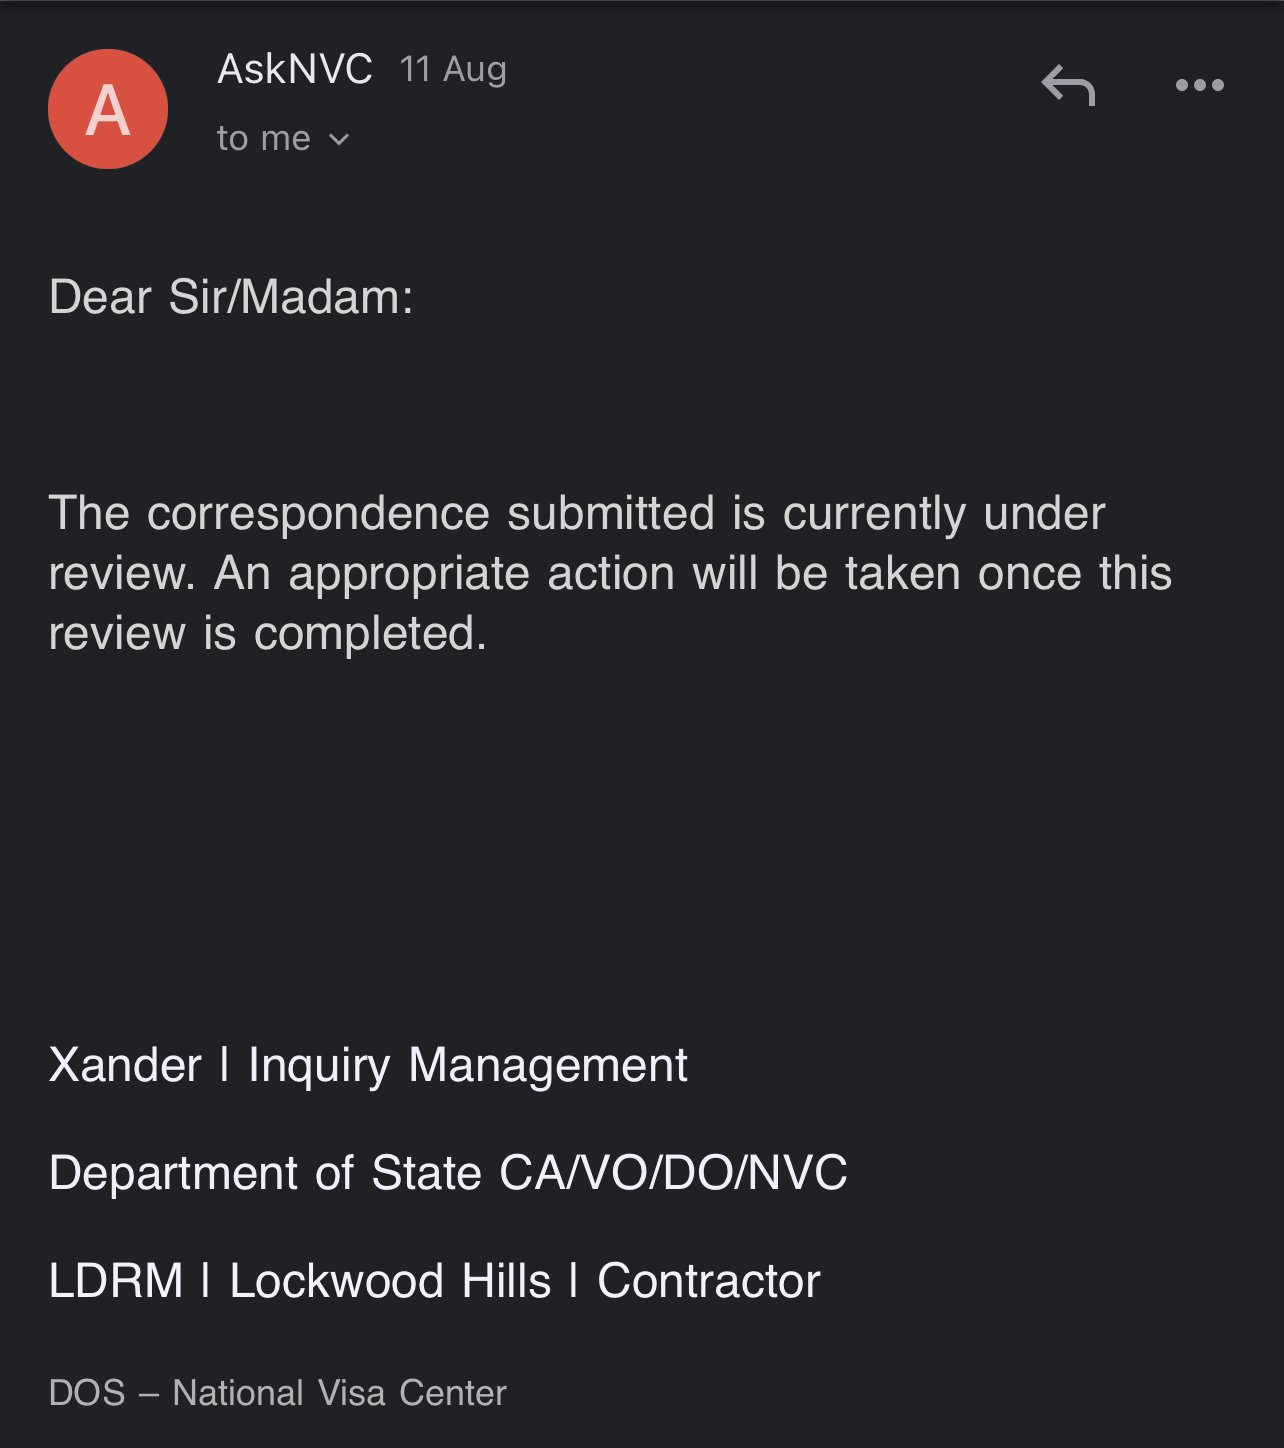Tap the line starting 'The correspondence submitted'
The width and height of the screenshot is (1284, 1448).
click(577, 513)
